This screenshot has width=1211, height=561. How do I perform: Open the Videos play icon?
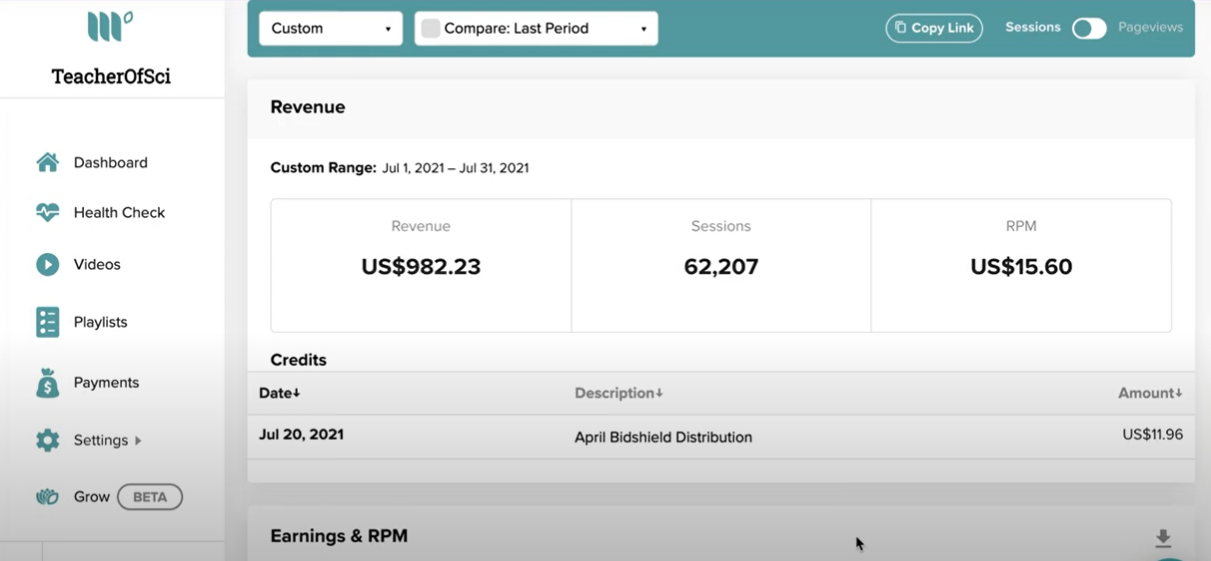tap(47, 264)
